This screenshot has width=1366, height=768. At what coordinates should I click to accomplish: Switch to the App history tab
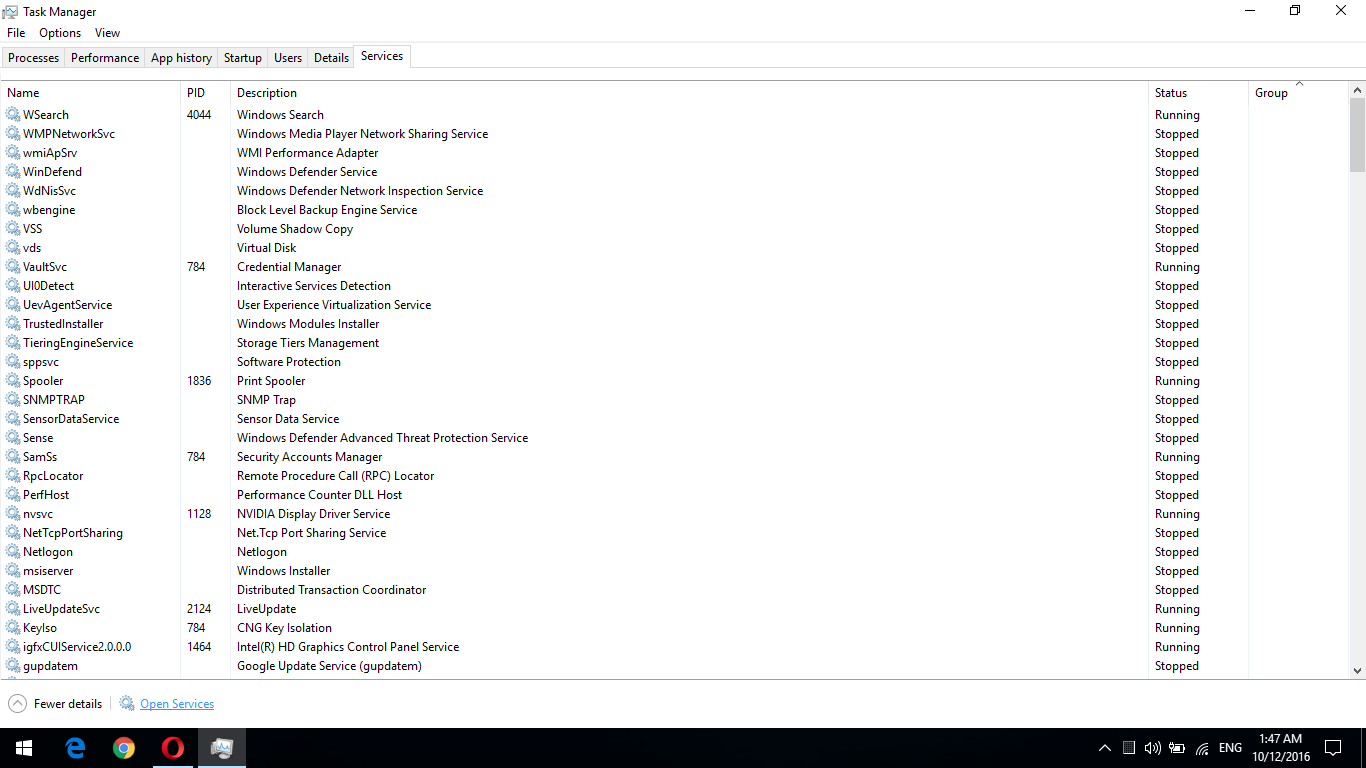click(181, 58)
